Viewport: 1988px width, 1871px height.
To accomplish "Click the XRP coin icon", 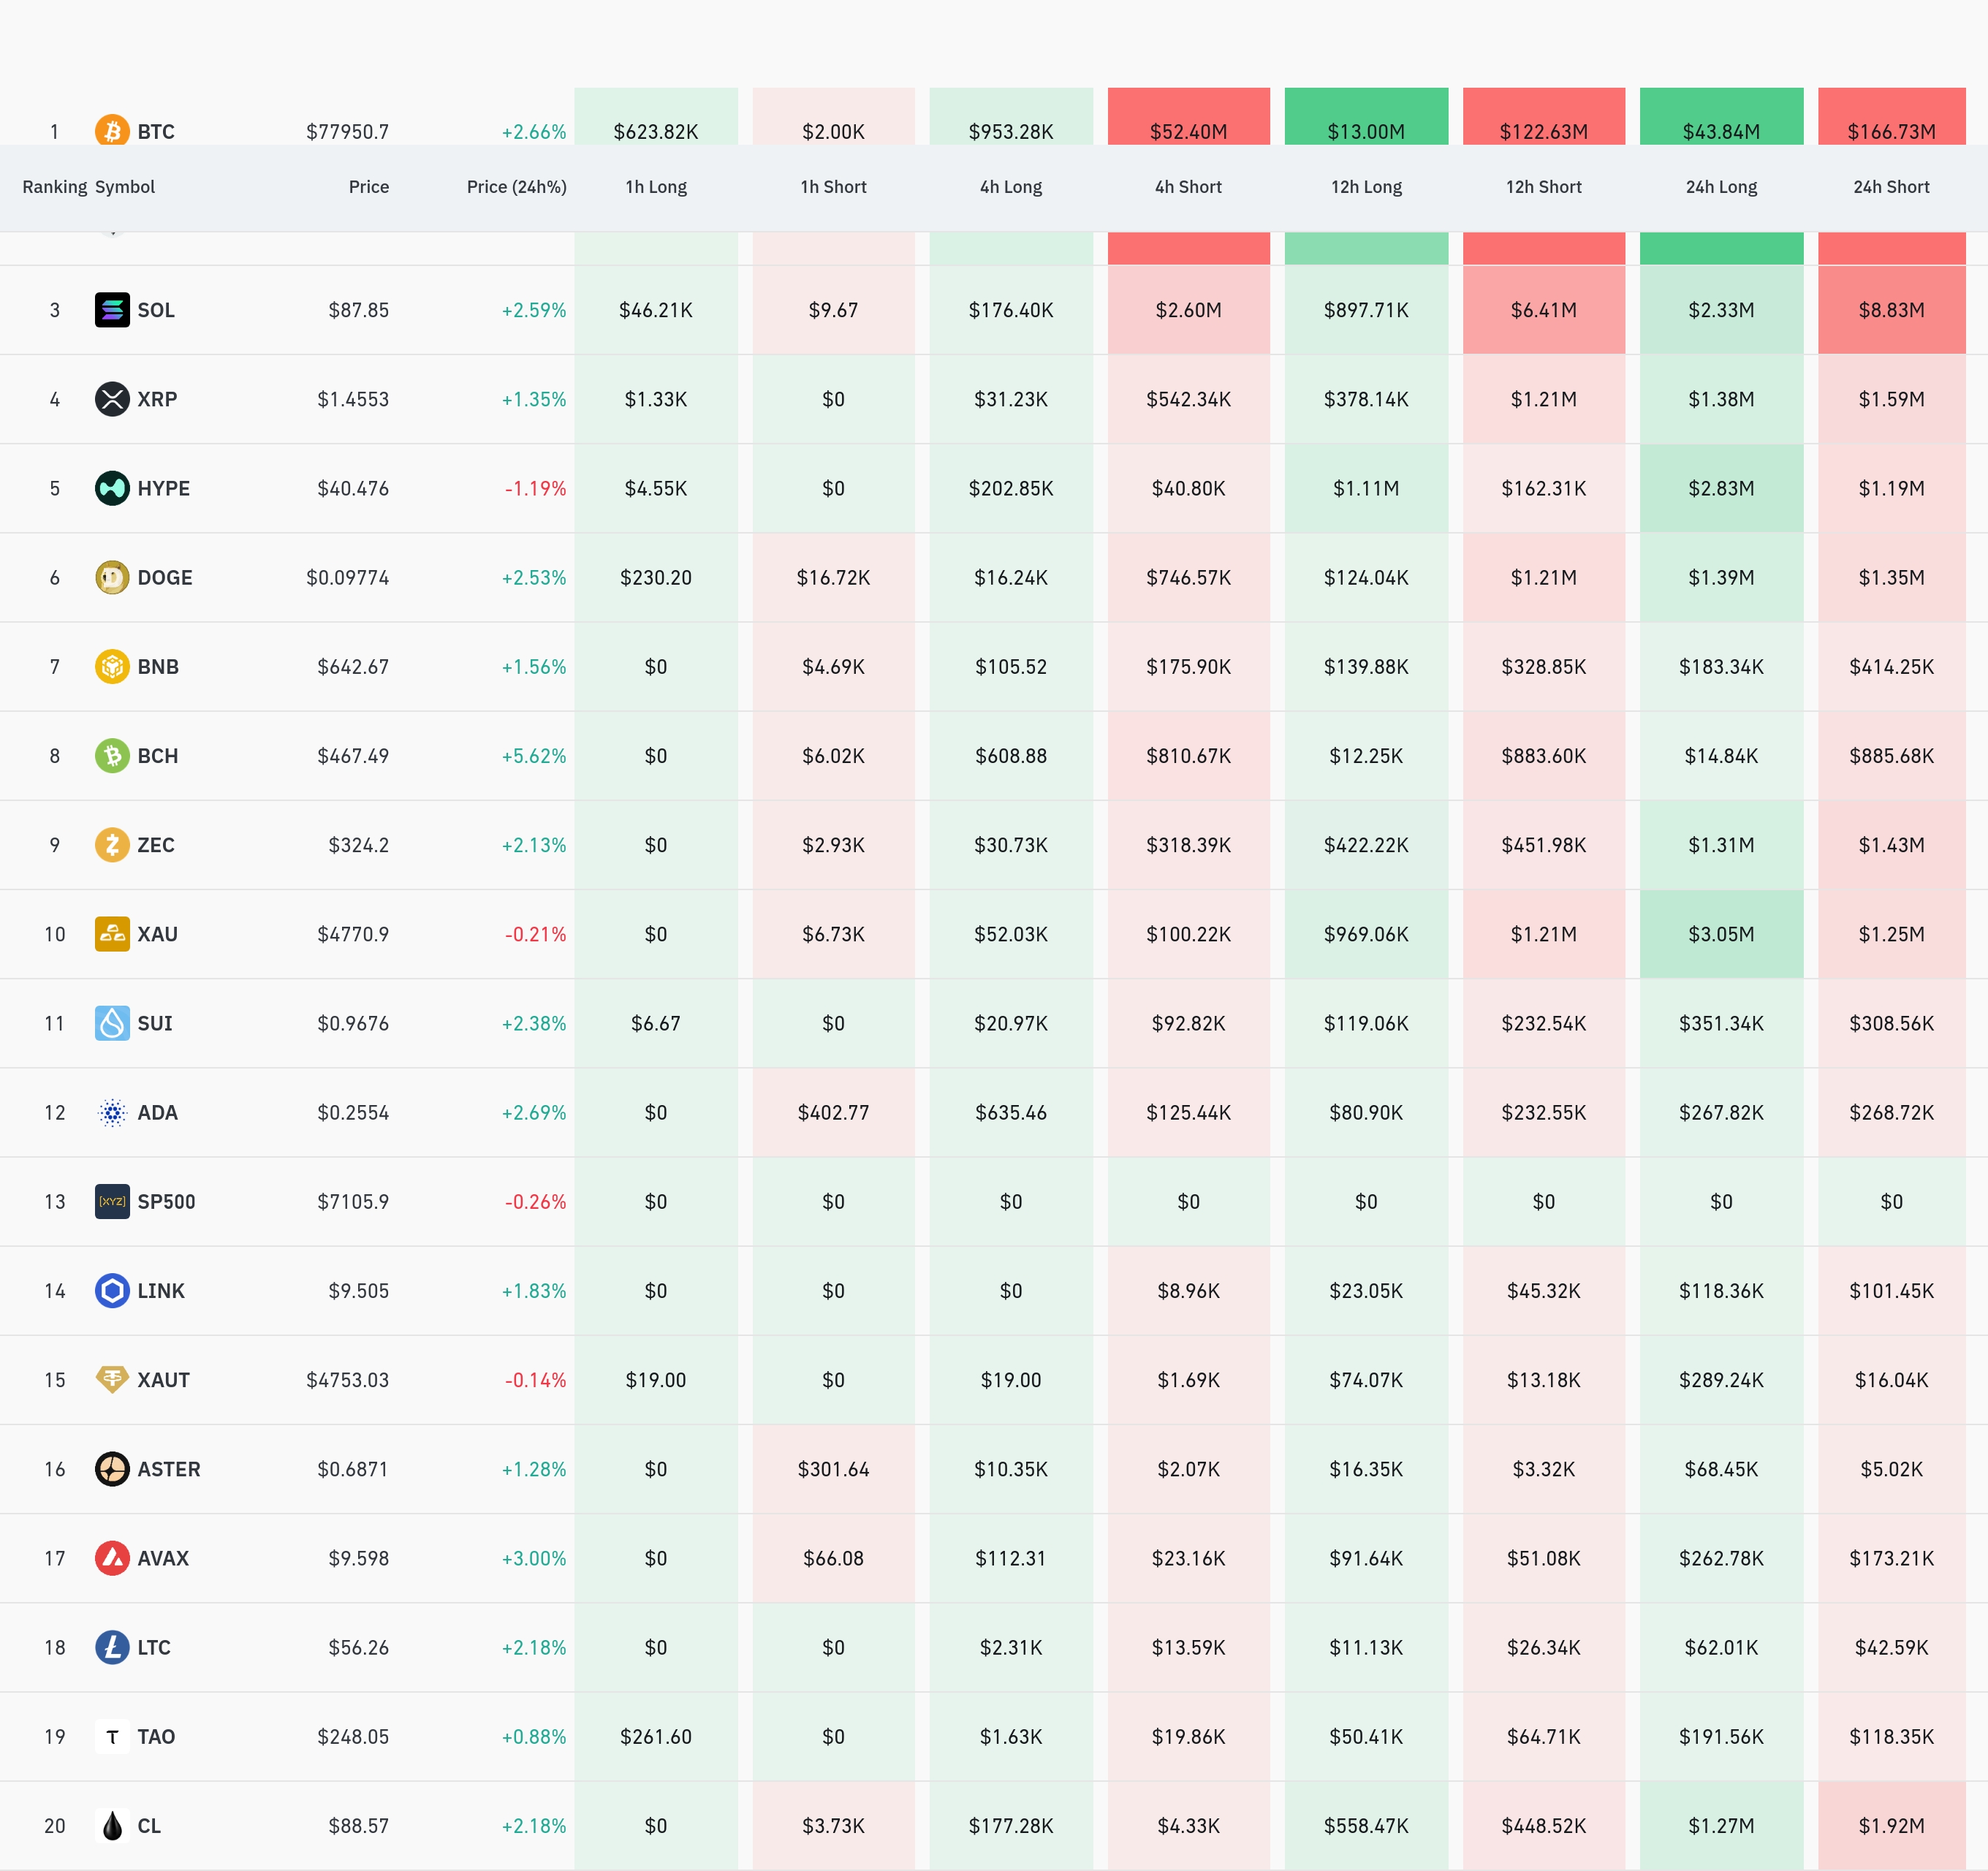I will pyautogui.click(x=112, y=399).
